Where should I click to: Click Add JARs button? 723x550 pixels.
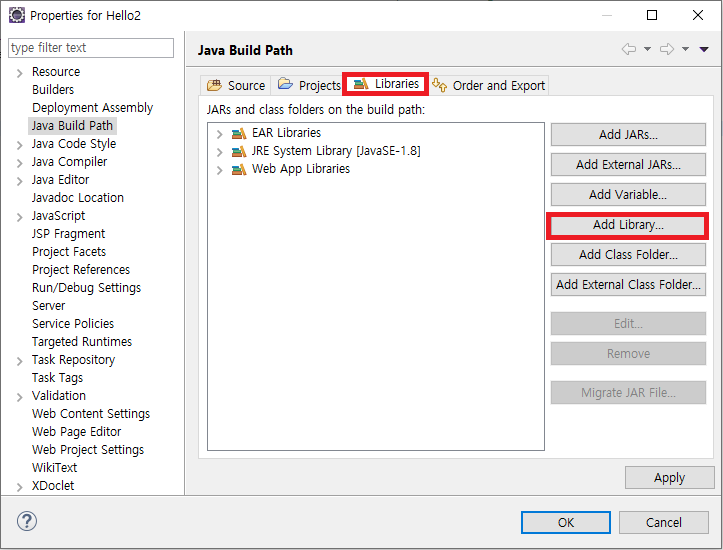[628, 135]
